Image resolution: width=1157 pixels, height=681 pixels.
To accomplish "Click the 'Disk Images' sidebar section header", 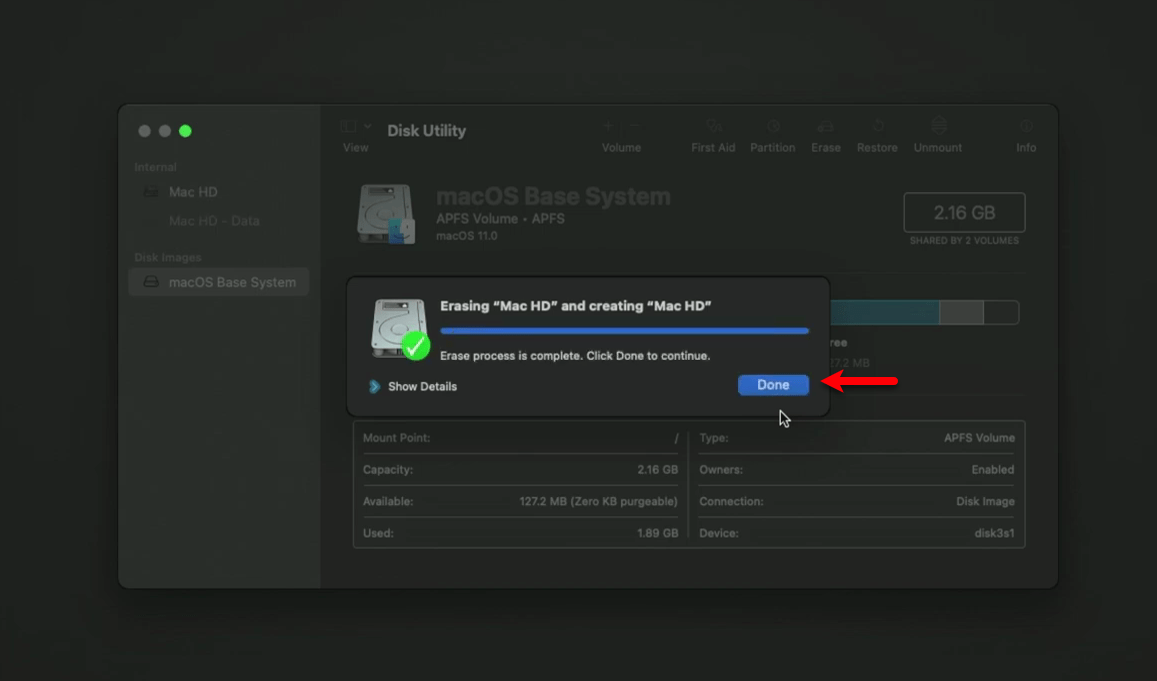I will (x=167, y=257).
